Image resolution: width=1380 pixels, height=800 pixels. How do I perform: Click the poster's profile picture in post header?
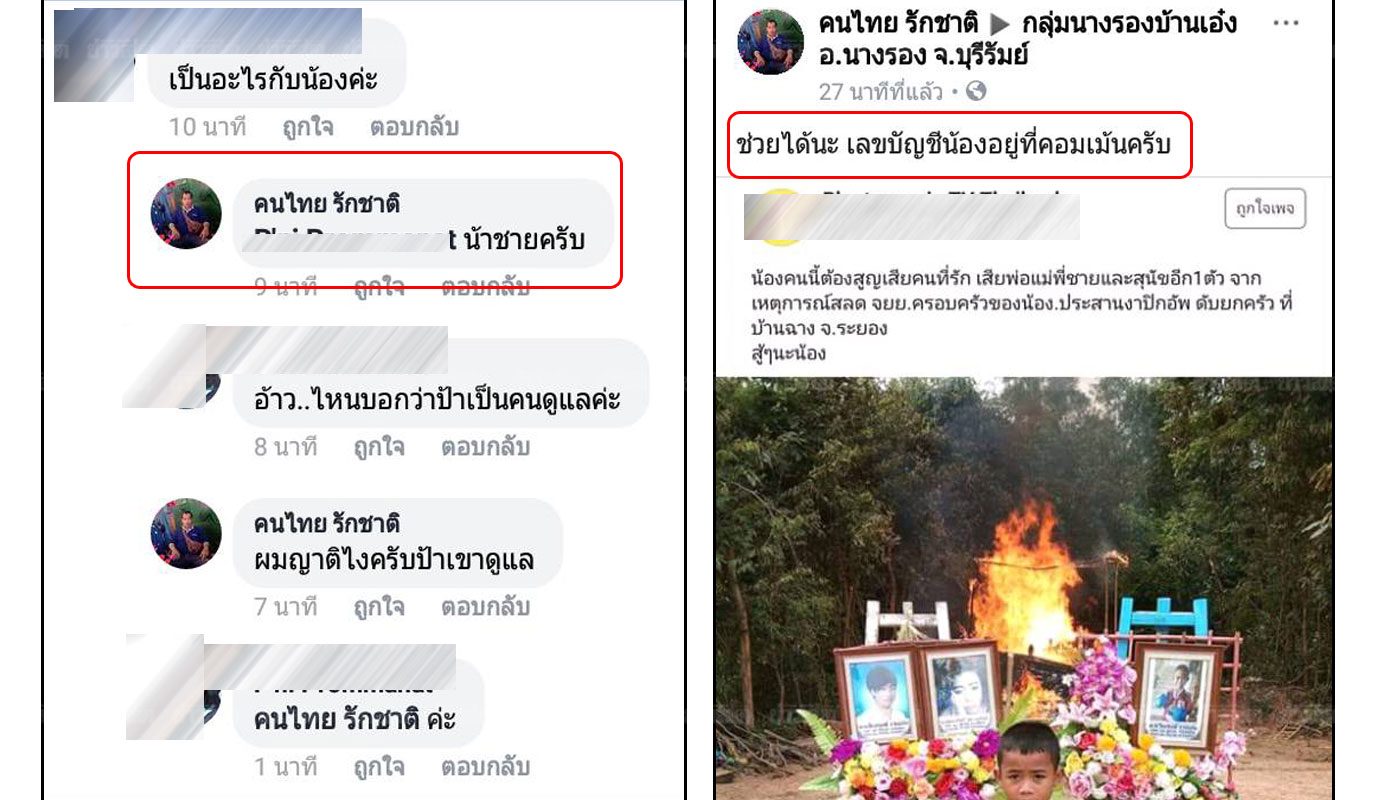[x=770, y=42]
